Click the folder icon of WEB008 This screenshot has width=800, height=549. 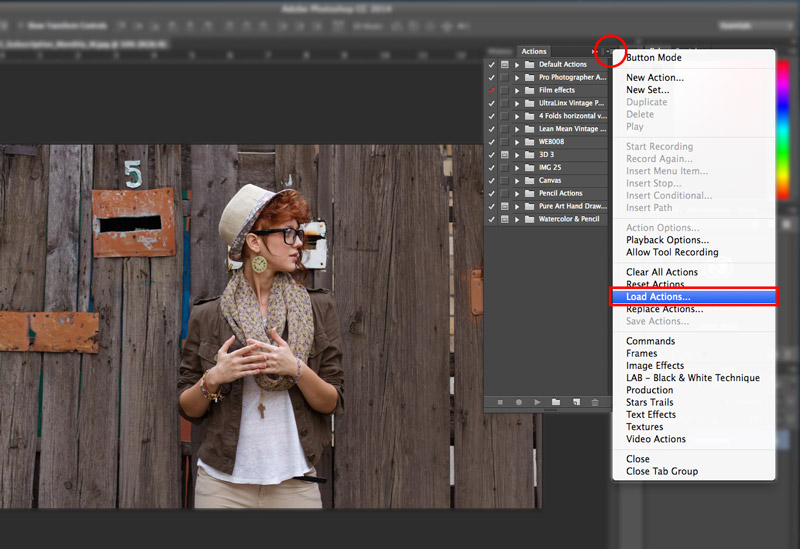pyautogui.click(x=530, y=142)
